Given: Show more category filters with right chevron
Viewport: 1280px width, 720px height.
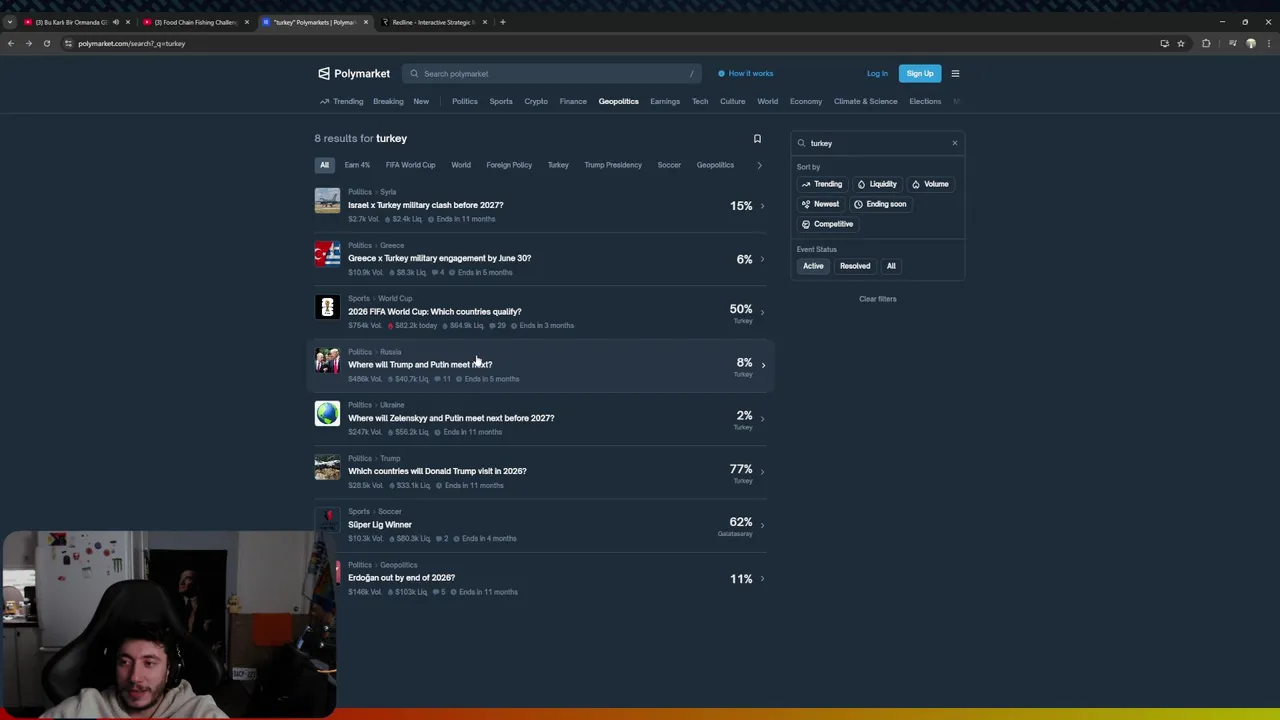Looking at the screenshot, I should point(759,165).
